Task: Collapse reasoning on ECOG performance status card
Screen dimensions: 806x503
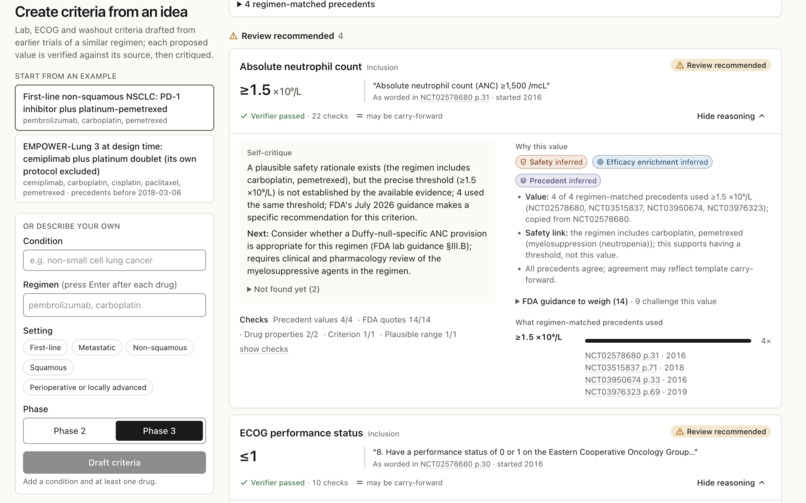Action: [731, 482]
